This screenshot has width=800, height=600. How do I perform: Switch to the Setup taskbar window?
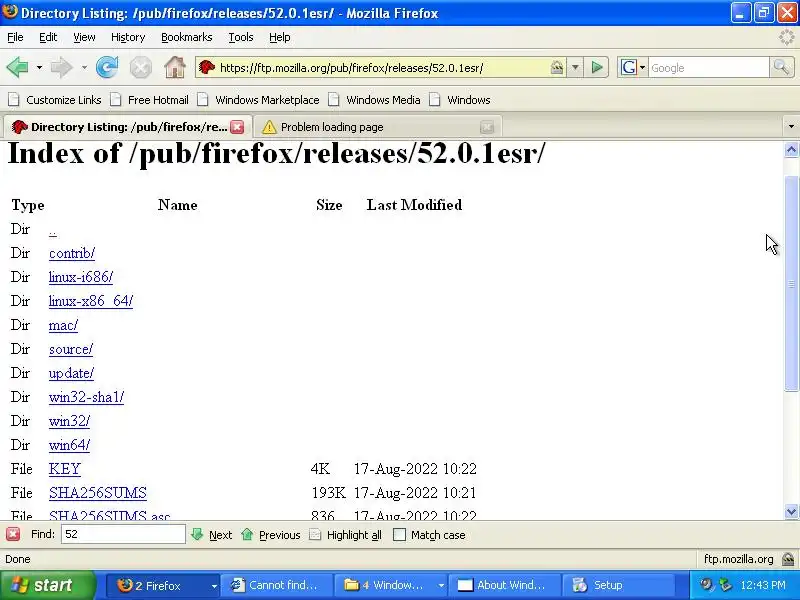619,586
